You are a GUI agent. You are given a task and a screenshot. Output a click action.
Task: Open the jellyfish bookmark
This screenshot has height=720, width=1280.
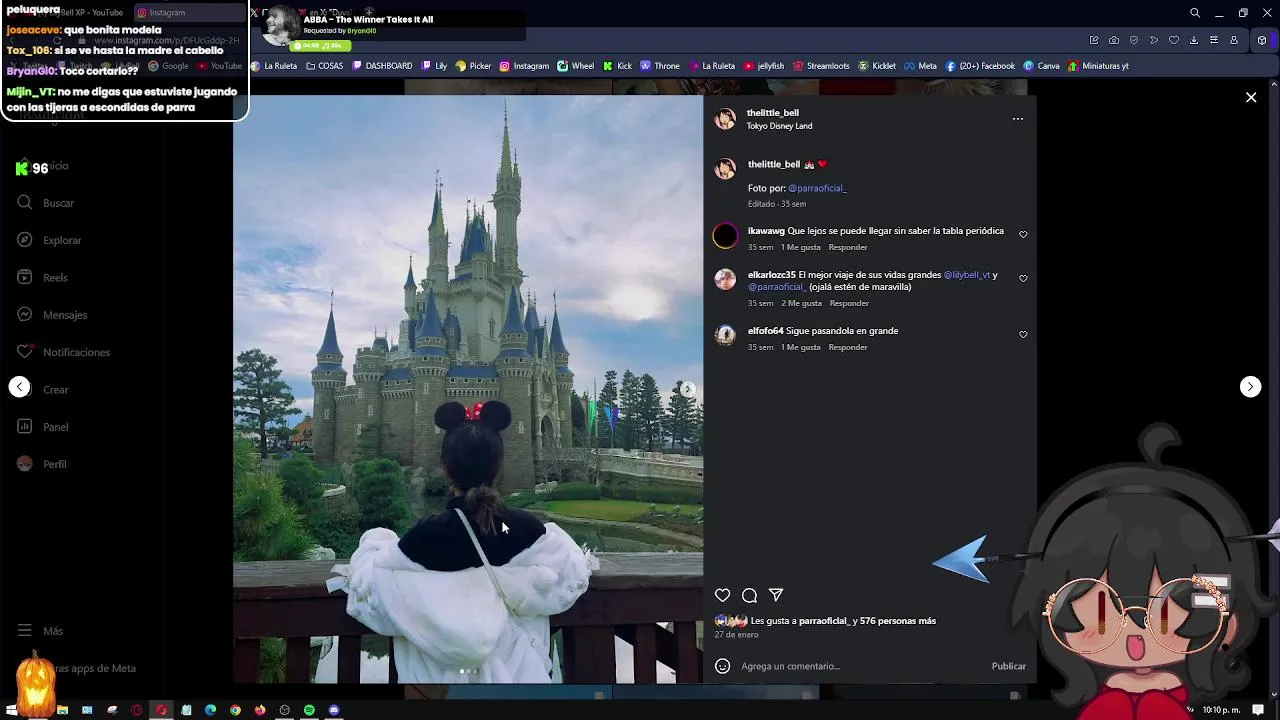tap(763, 66)
